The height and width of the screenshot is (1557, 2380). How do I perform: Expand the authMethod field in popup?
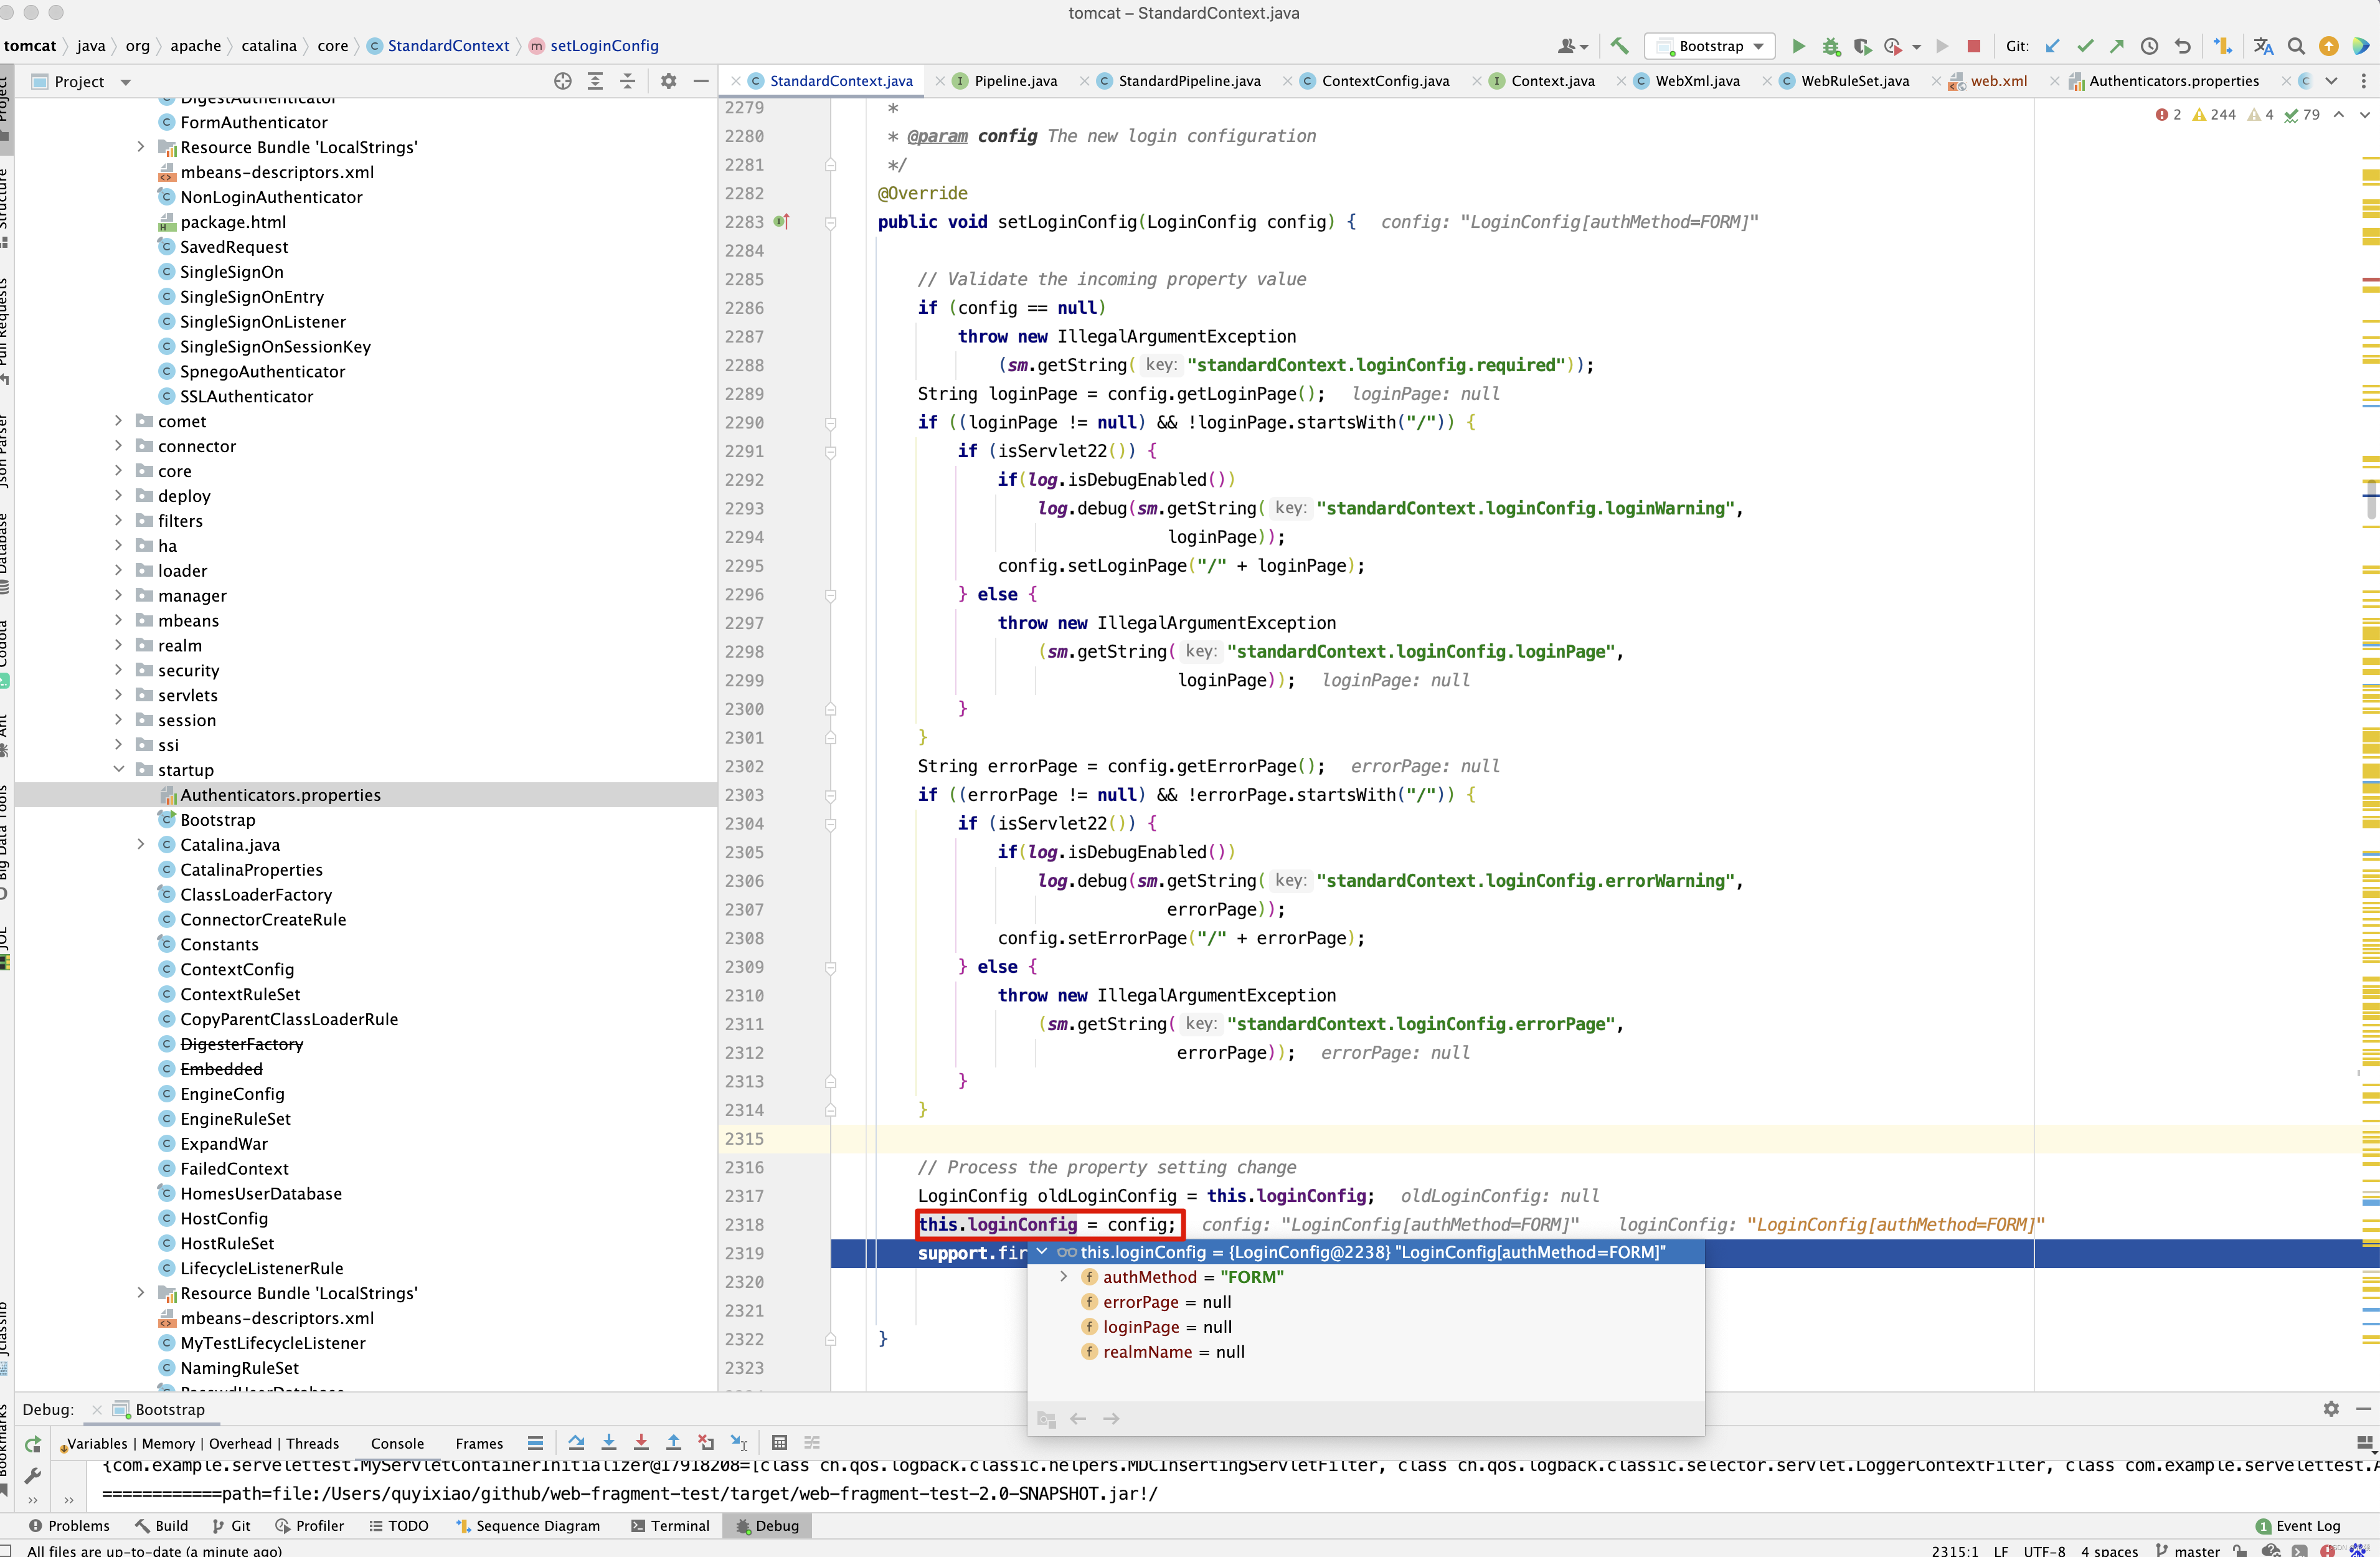click(x=1063, y=1277)
